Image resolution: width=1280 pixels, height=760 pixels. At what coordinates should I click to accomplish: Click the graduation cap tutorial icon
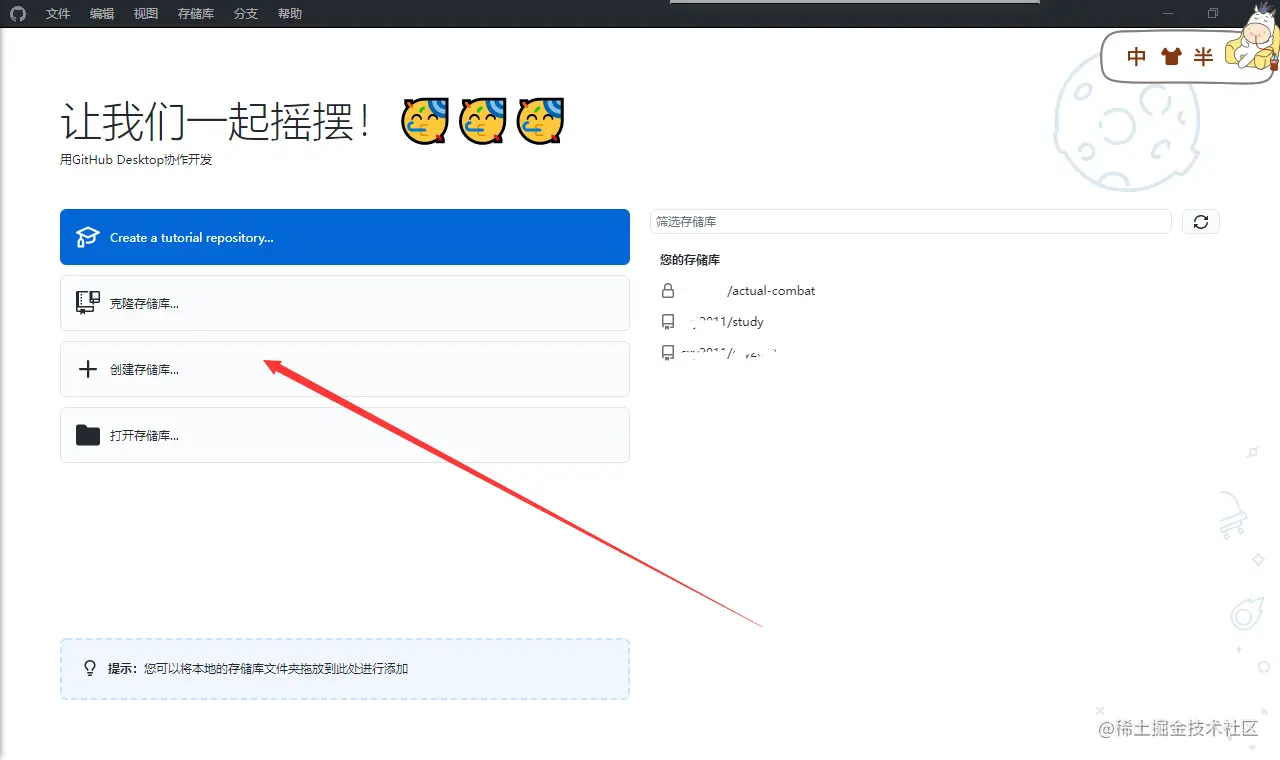(88, 237)
